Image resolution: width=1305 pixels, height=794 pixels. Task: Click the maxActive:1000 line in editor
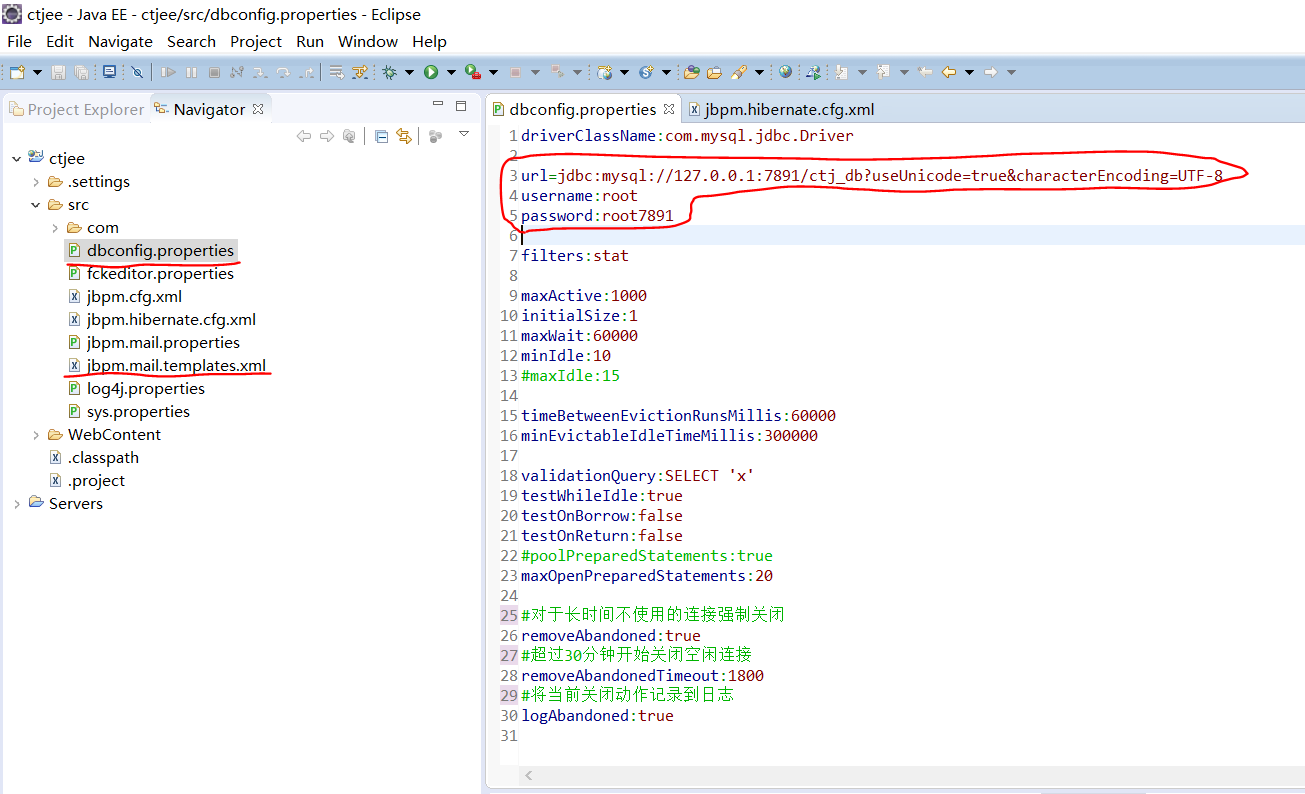[584, 296]
